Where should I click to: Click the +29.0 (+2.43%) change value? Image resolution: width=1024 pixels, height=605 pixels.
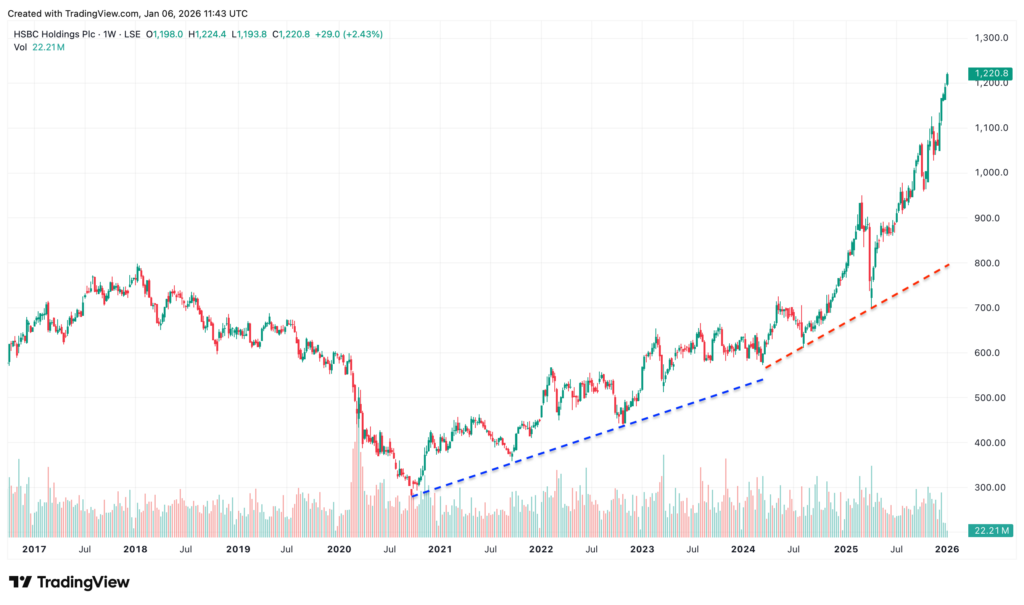(x=354, y=34)
